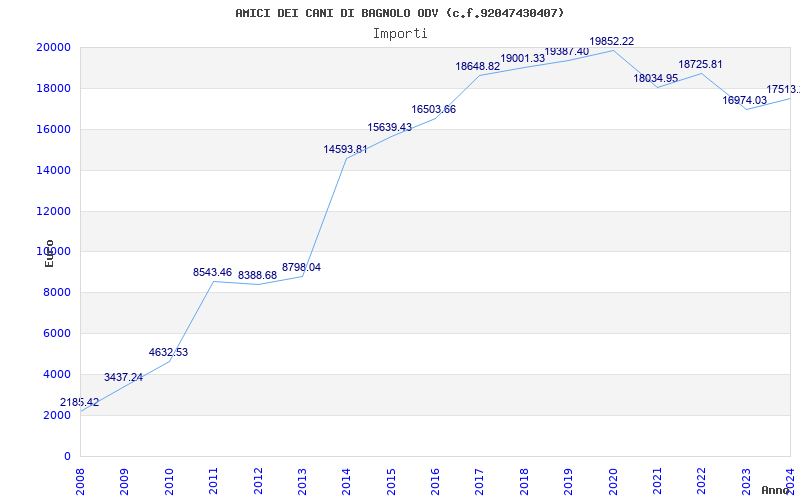Viewport: 800px width, 500px height.
Task: Click y-axis value 14000
Action: [x=53, y=170]
